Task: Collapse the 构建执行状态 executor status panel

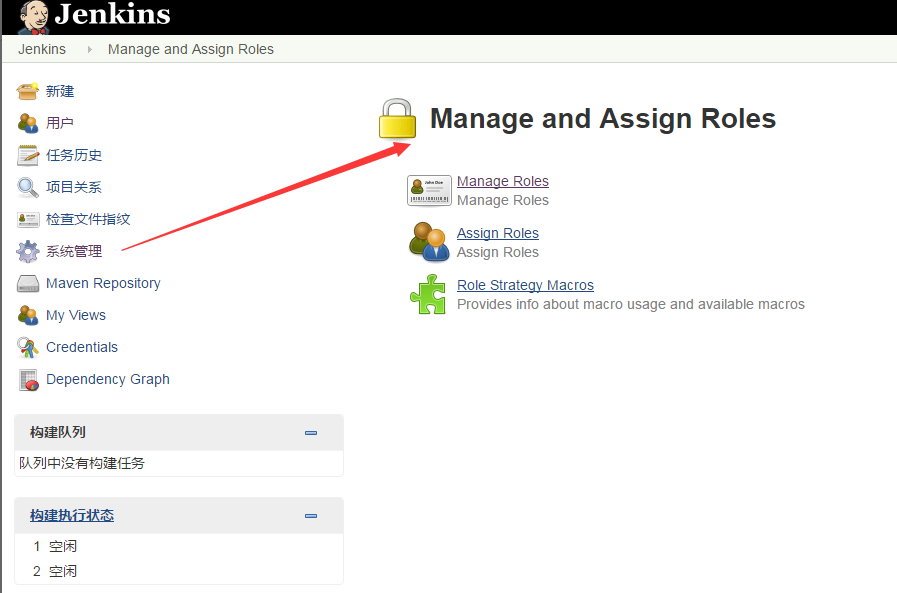Action: pos(311,516)
